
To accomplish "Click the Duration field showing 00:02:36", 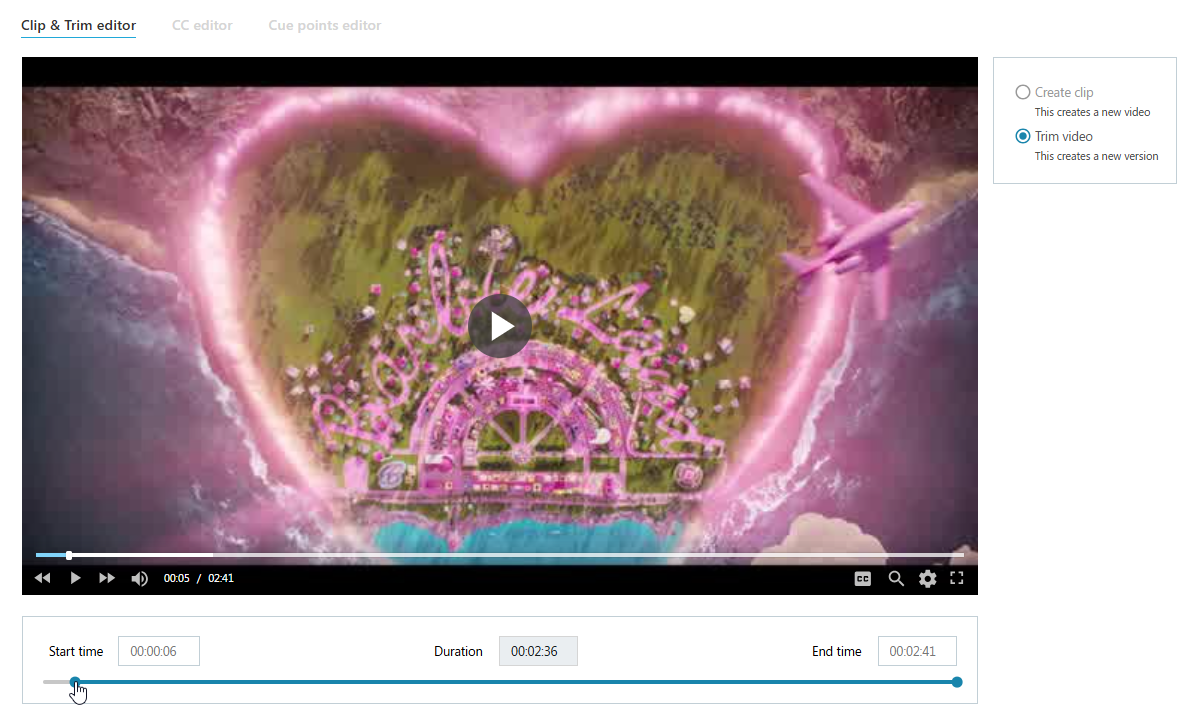I will pyautogui.click(x=538, y=651).
